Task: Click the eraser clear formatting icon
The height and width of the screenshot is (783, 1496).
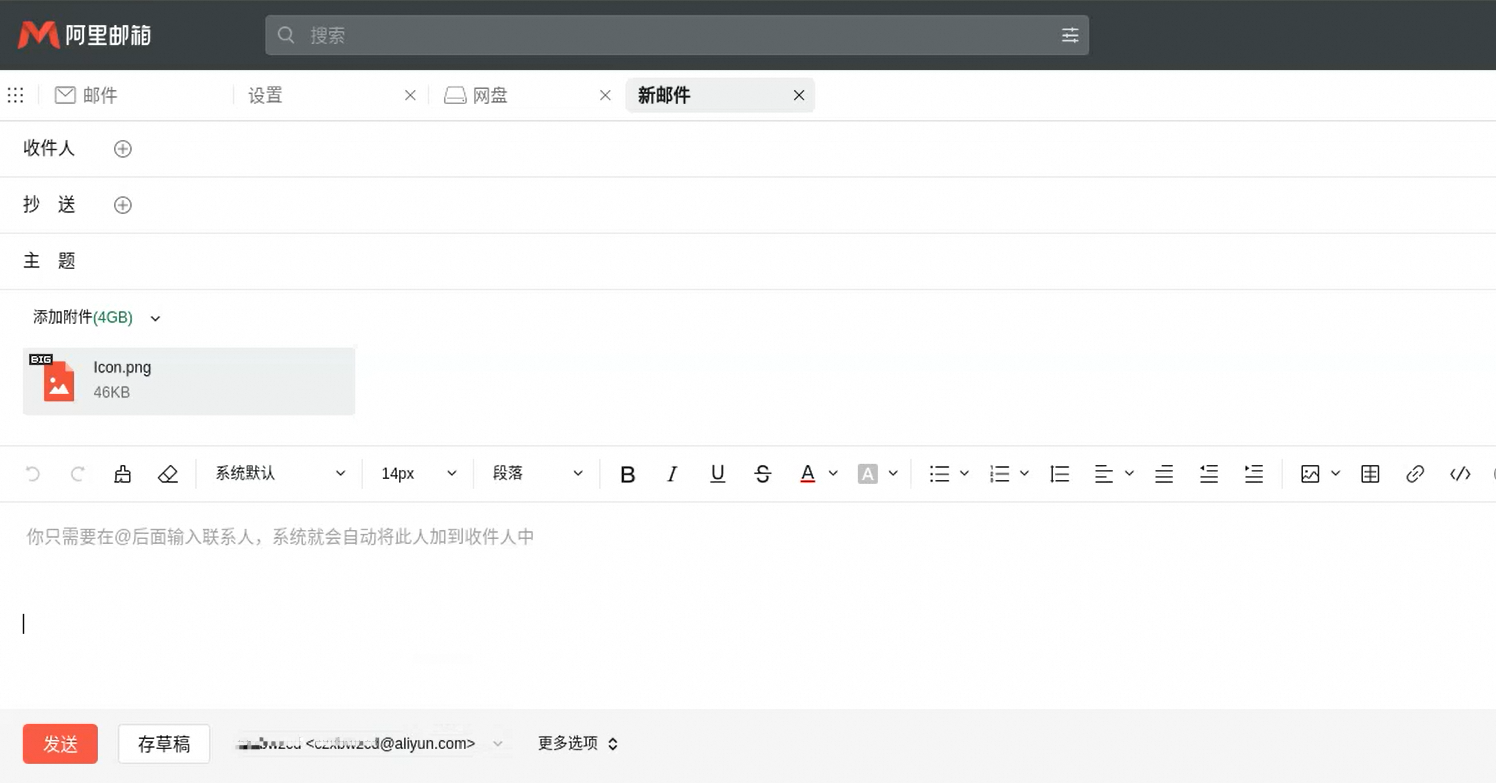Action: click(x=168, y=474)
